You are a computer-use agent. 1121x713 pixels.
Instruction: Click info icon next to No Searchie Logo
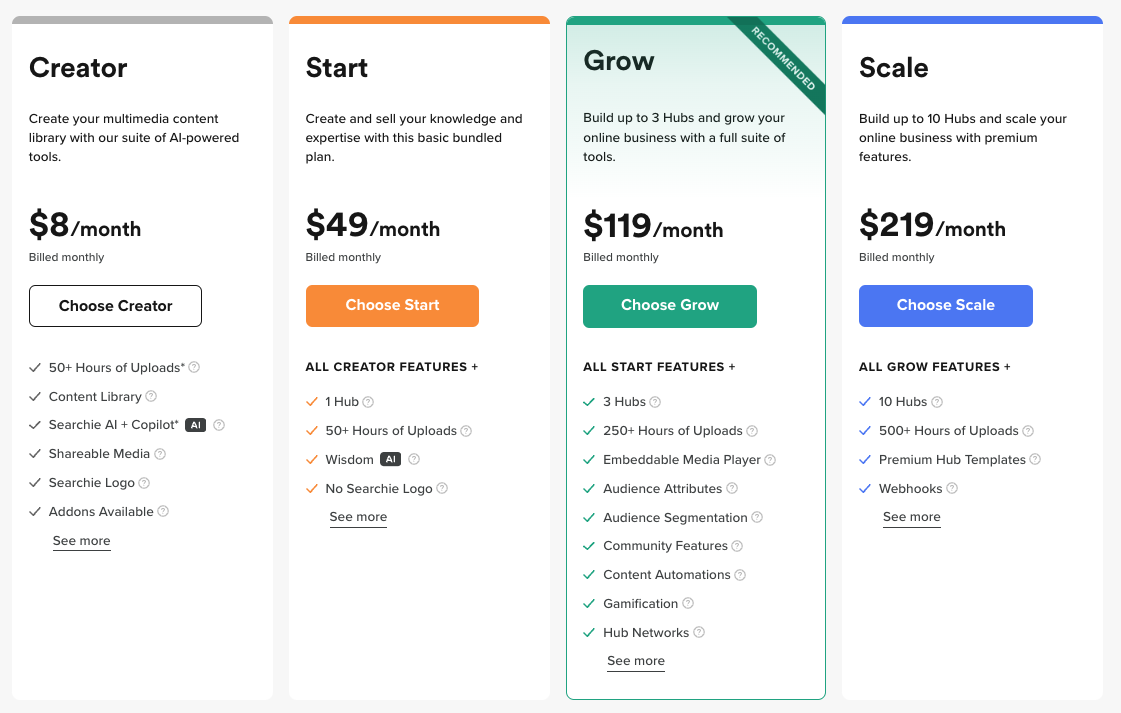(442, 489)
